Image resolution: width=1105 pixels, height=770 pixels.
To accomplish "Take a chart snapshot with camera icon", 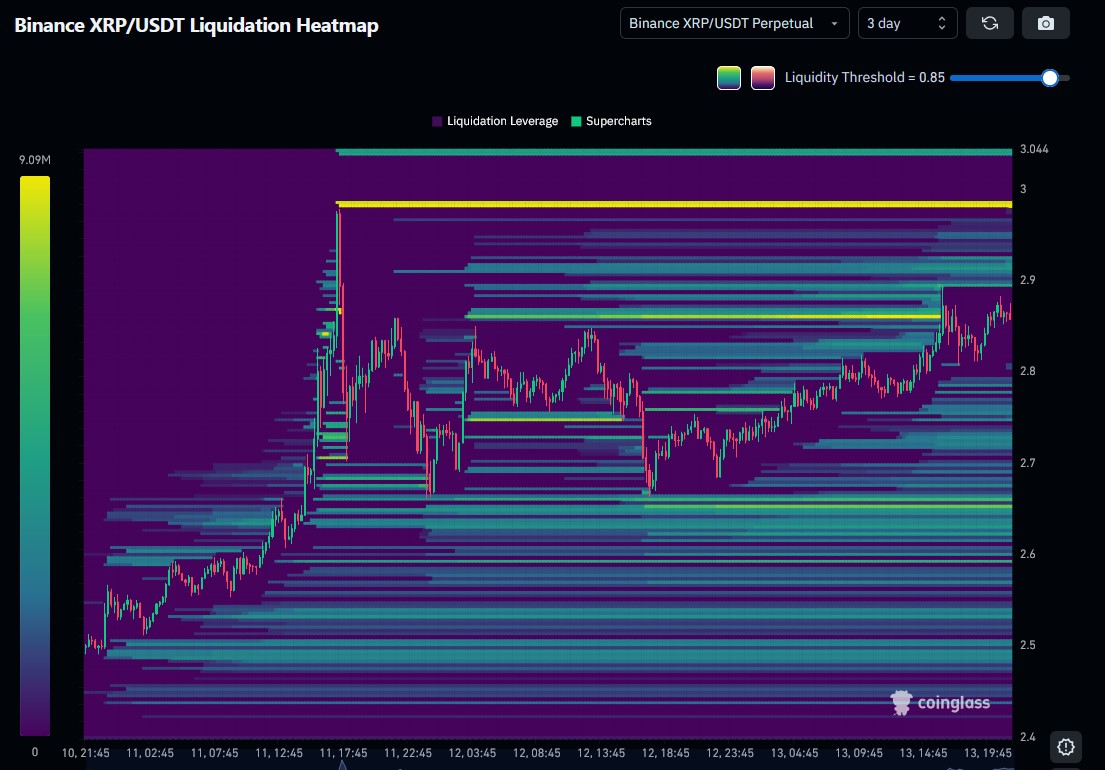I will [1046, 23].
